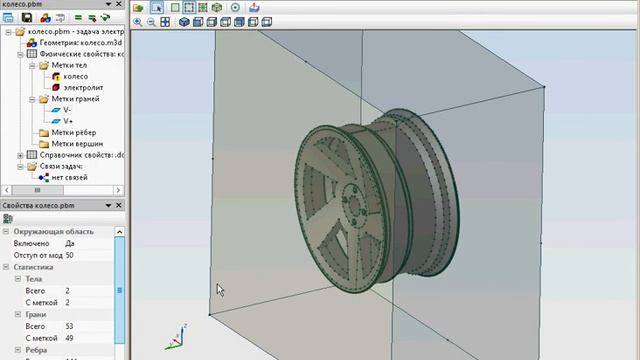The height and width of the screenshot is (360, 640).
Task: Click the view results icon with green arrow
Action: pyautogui.click(x=106, y=18)
